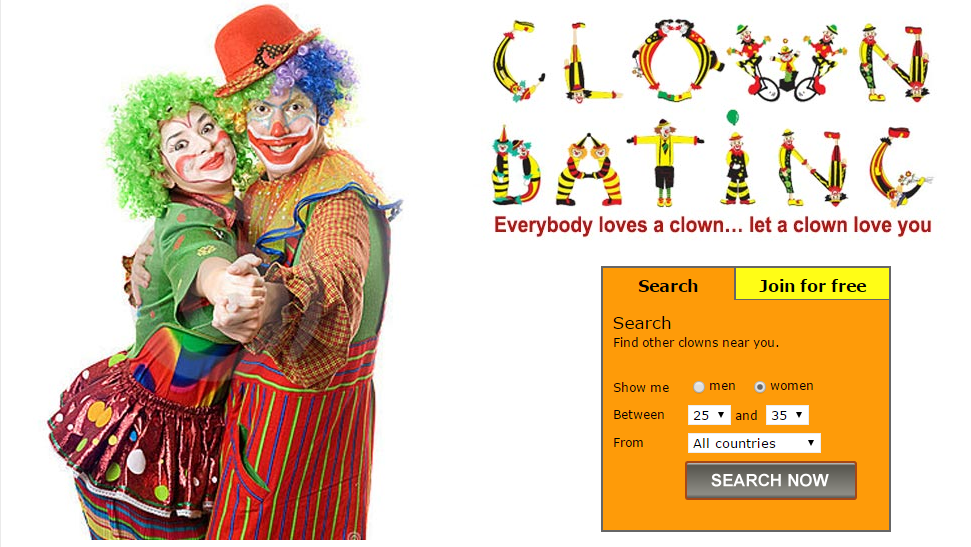Click the clown-shaped letter G in DATING
971x547 pixels.
(900, 166)
